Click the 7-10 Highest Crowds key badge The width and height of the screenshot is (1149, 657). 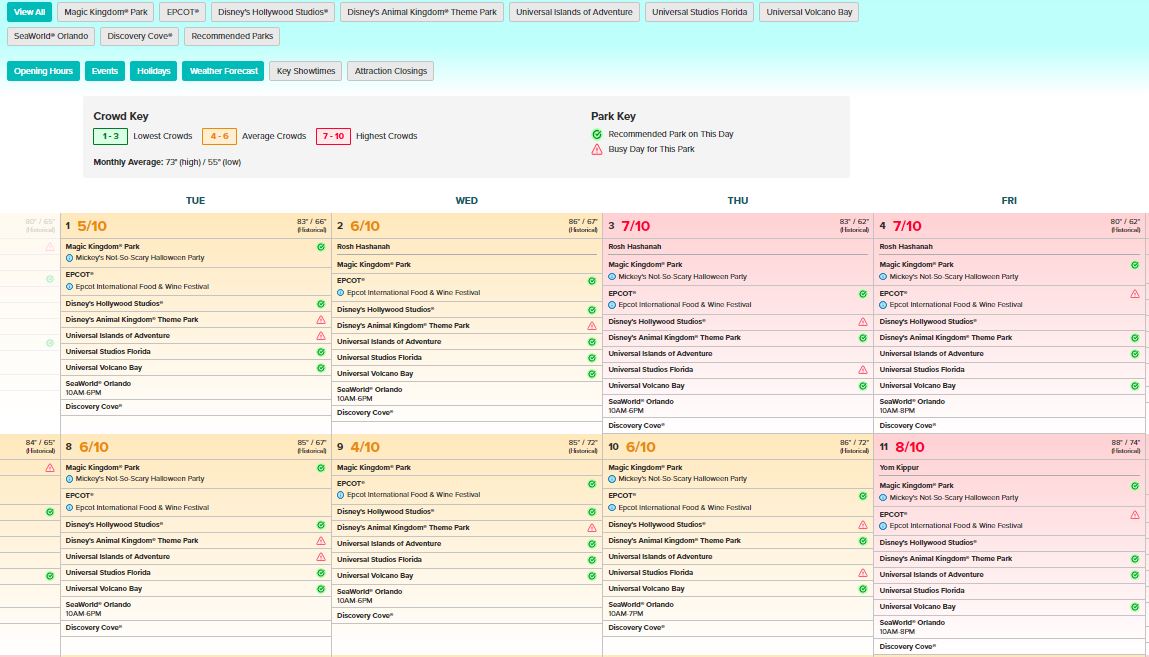click(333, 136)
